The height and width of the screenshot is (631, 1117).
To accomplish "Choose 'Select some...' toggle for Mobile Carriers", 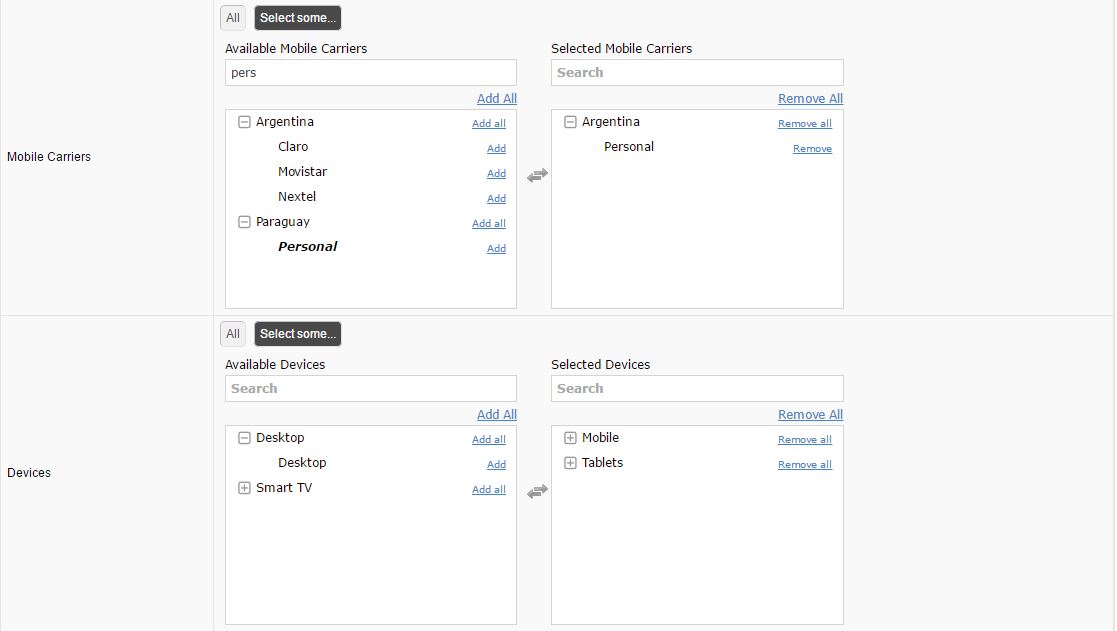I will tap(298, 18).
